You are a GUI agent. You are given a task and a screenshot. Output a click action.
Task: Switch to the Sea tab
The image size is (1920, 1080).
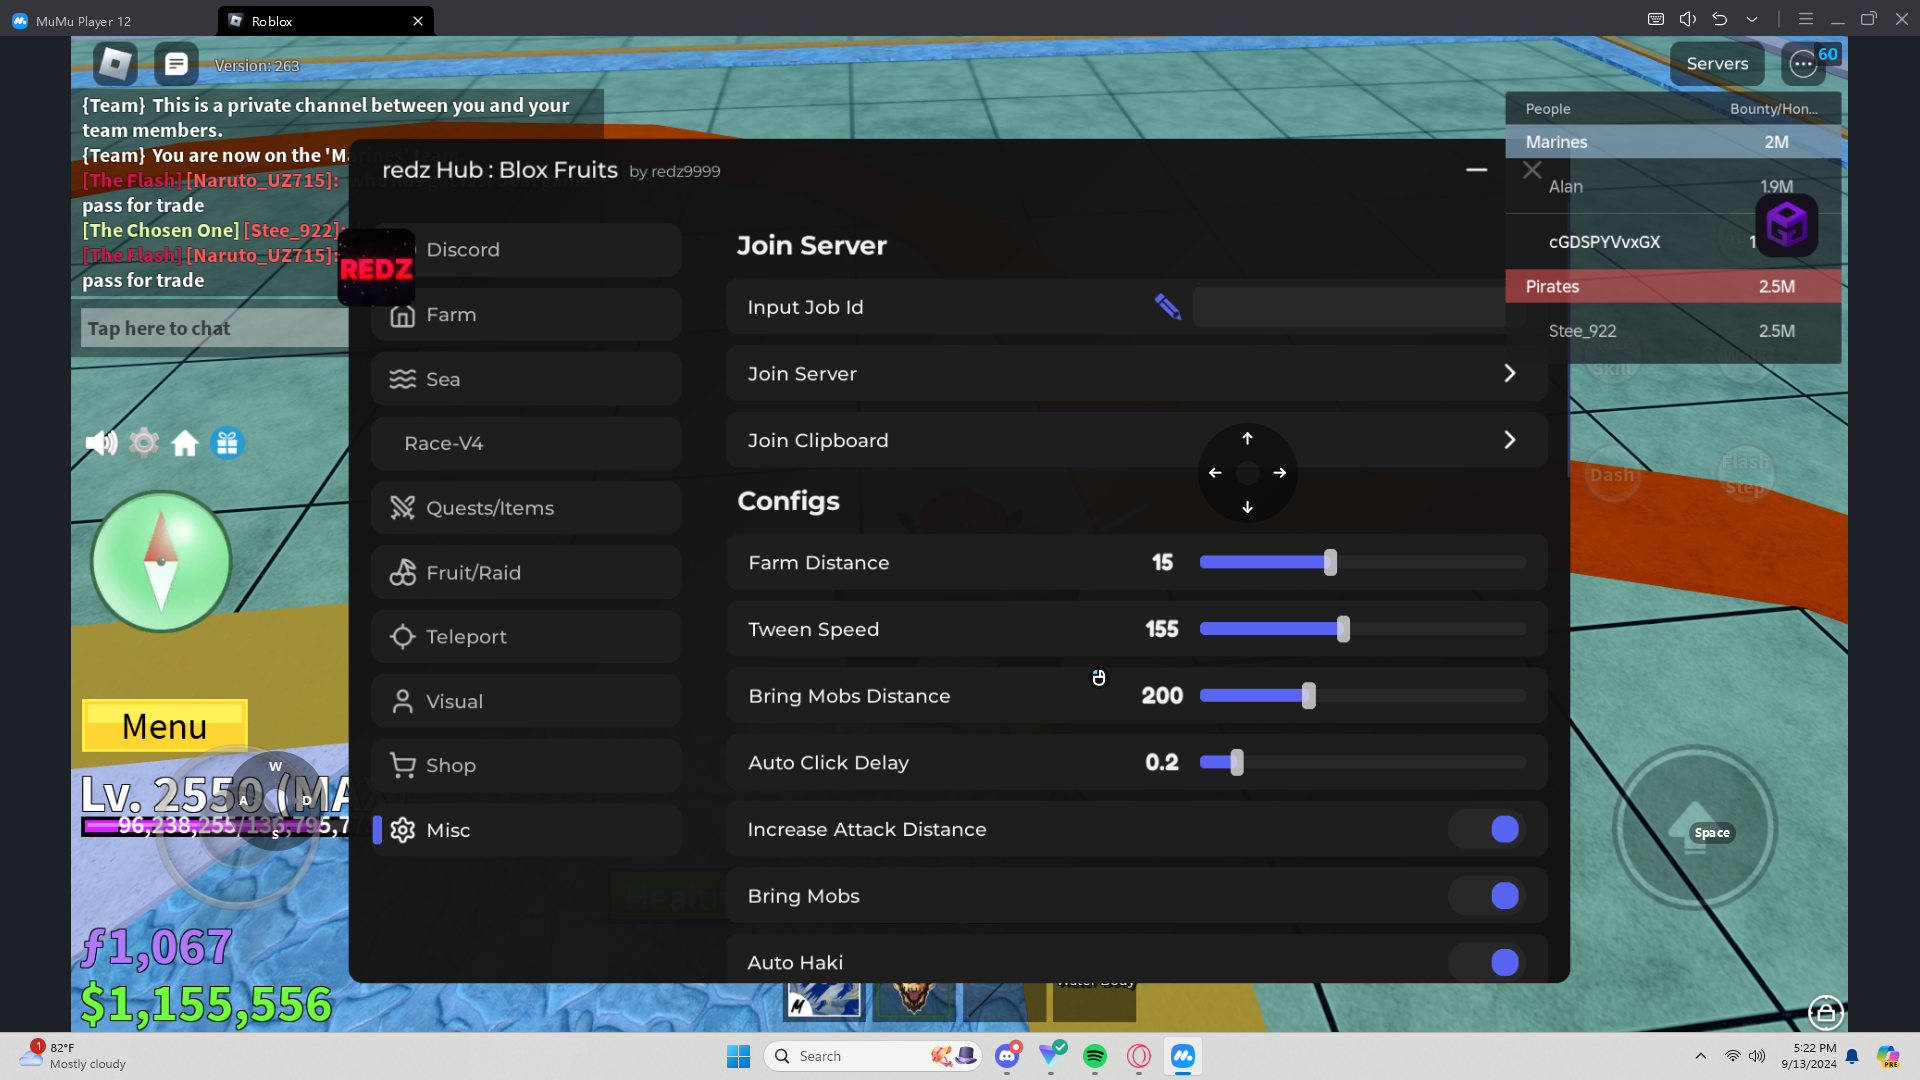point(526,379)
